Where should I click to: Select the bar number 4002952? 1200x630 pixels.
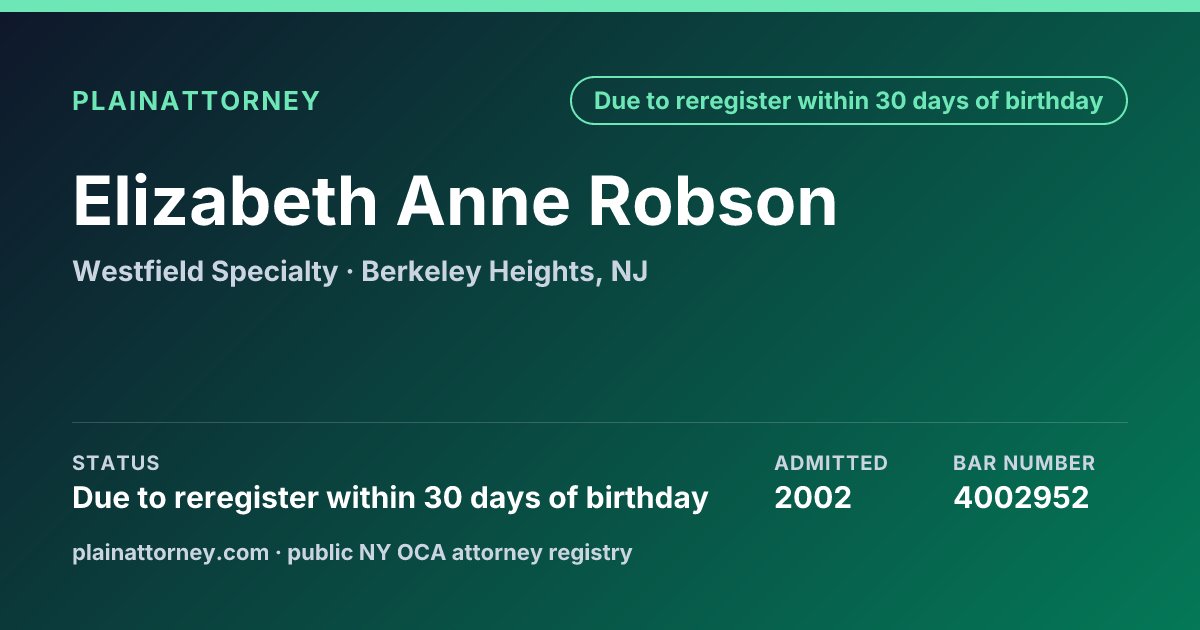click(x=1021, y=498)
